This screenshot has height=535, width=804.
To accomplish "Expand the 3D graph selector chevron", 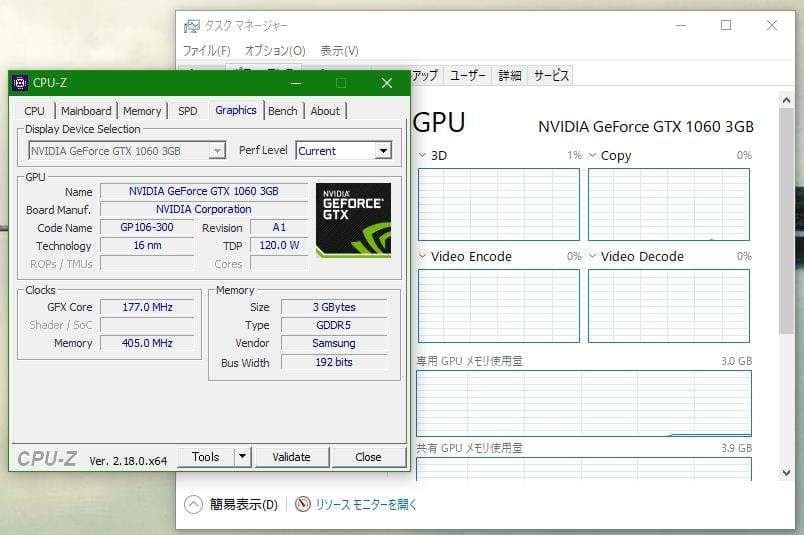I will [422, 155].
